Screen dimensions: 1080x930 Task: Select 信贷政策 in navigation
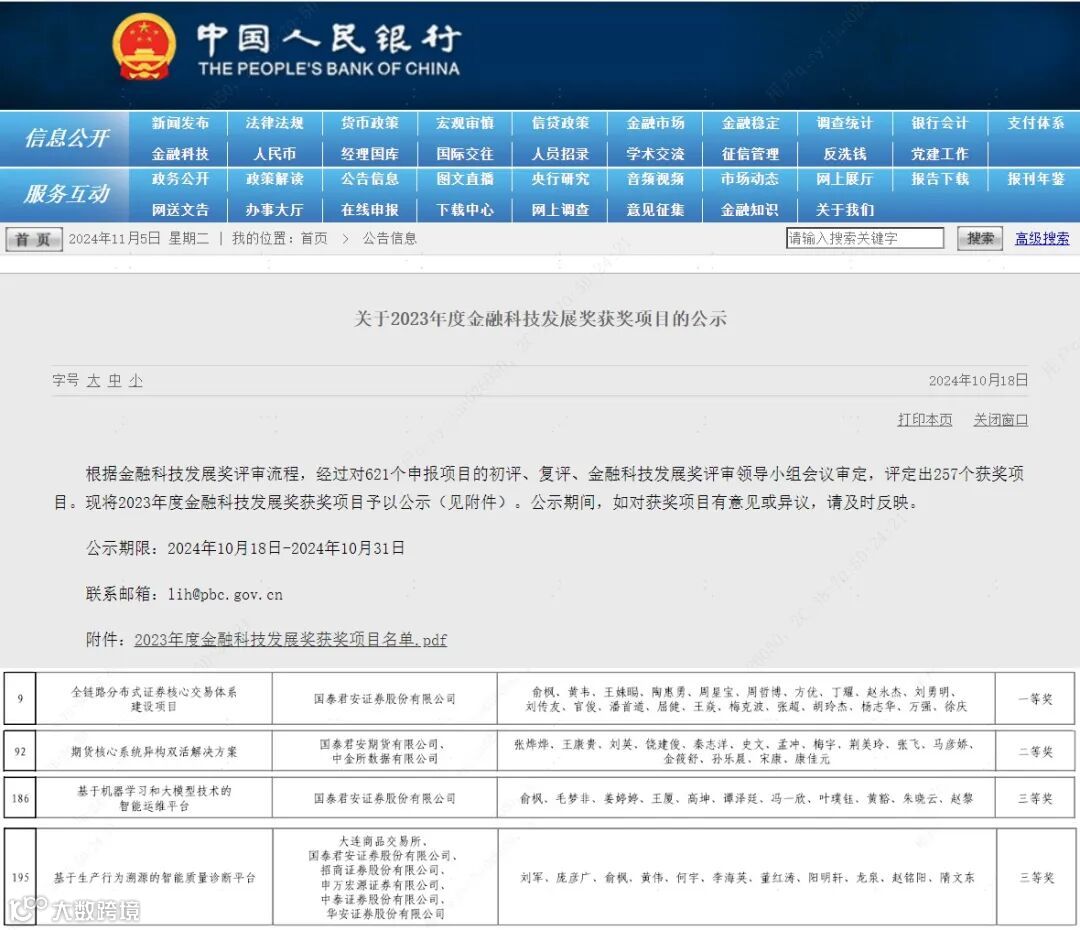560,123
